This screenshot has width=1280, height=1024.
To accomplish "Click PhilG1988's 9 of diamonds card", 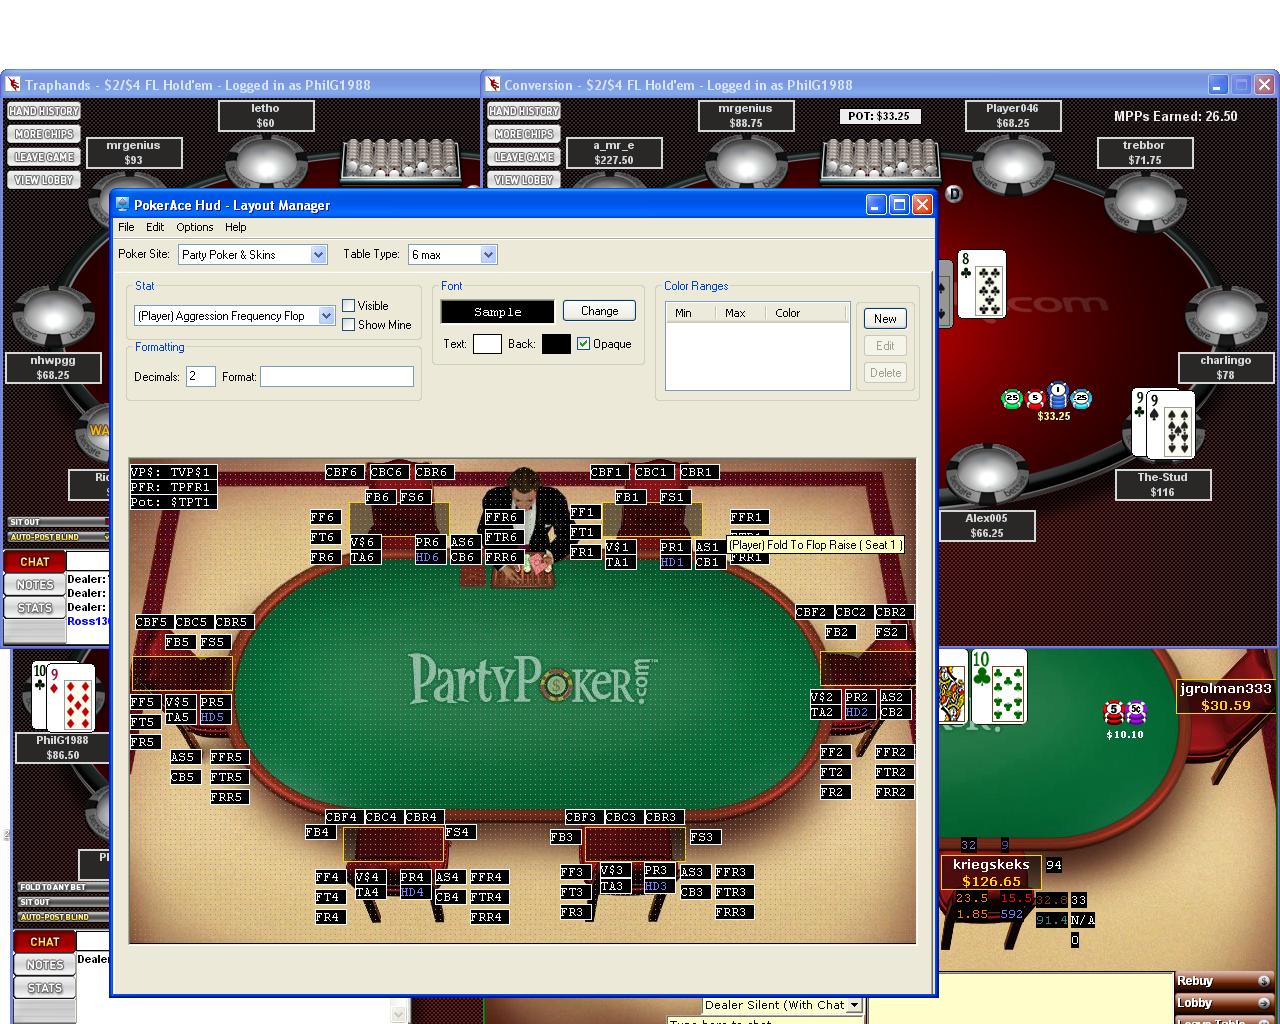I will (73, 696).
